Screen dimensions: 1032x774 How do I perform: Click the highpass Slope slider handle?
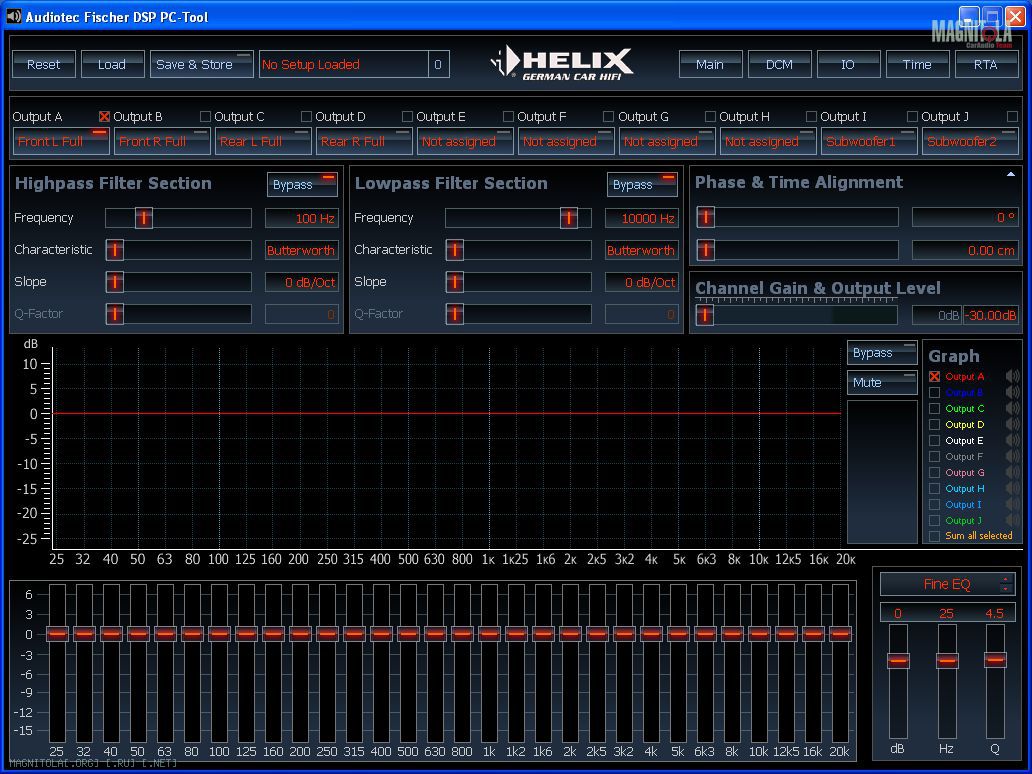[115, 282]
